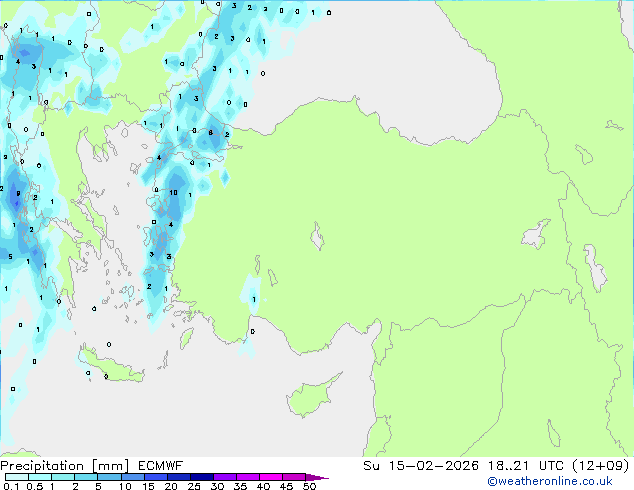Click the "35" legend scale label
The image size is (634, 490).
point(240,486)
